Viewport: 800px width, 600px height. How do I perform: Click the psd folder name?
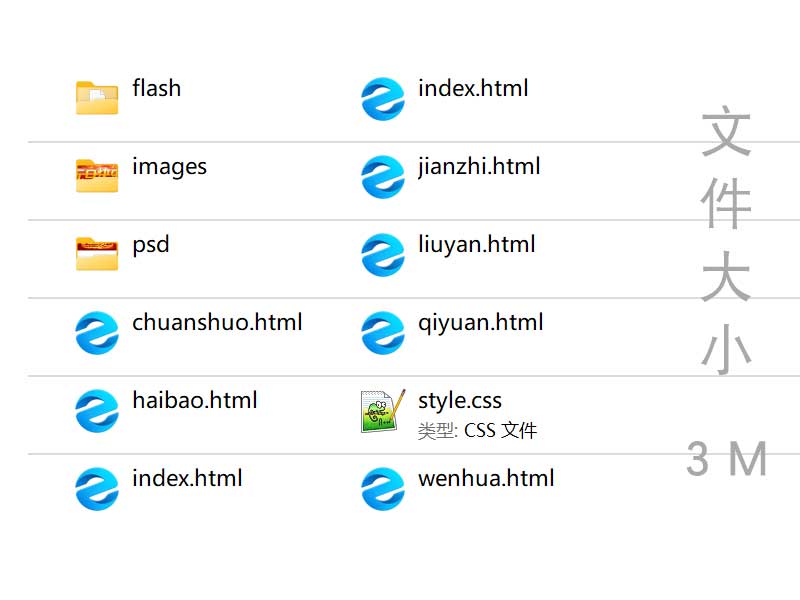pos(151,245)
